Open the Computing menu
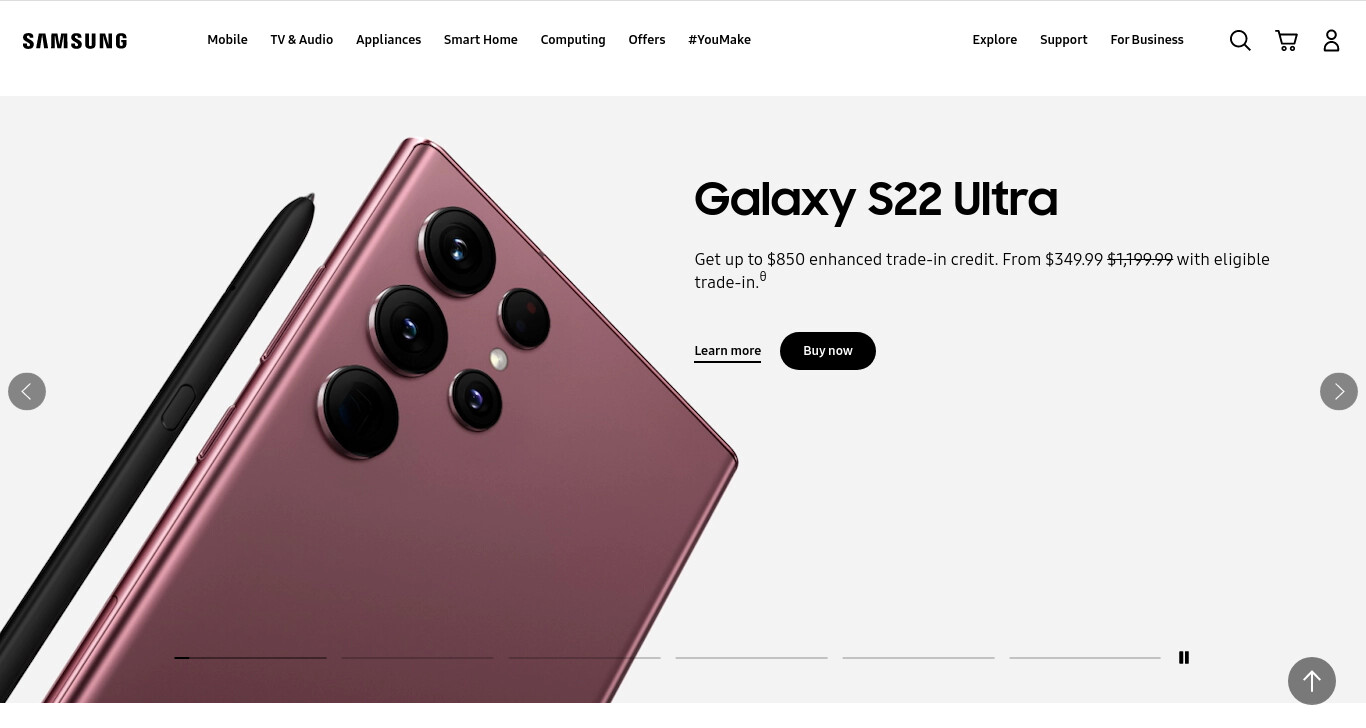Image resolution: width=1366 pixels, height=728 pixels. coord(573,40)
